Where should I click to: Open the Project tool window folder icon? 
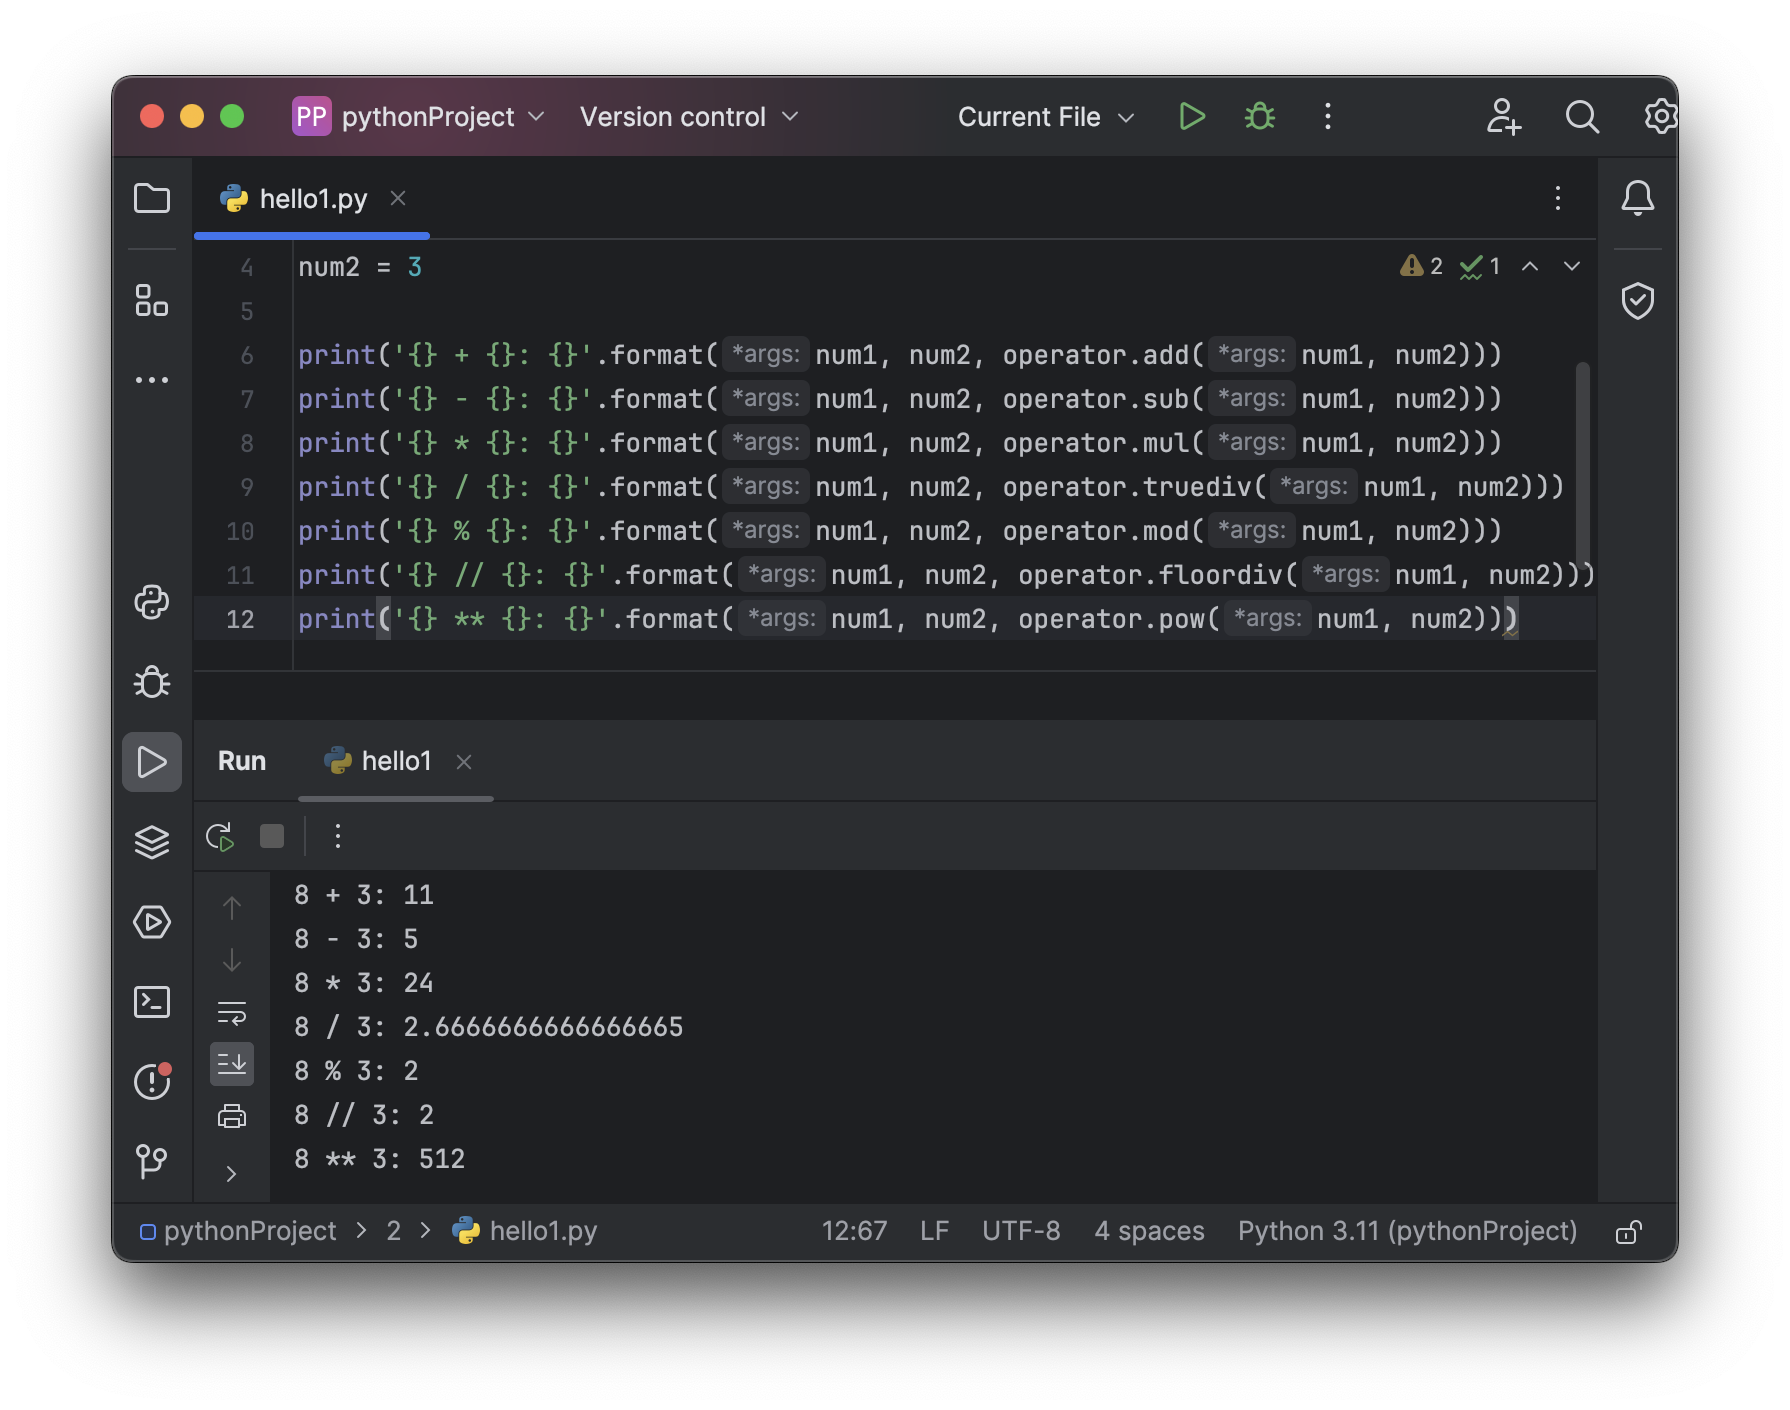(x=152, y=198)
